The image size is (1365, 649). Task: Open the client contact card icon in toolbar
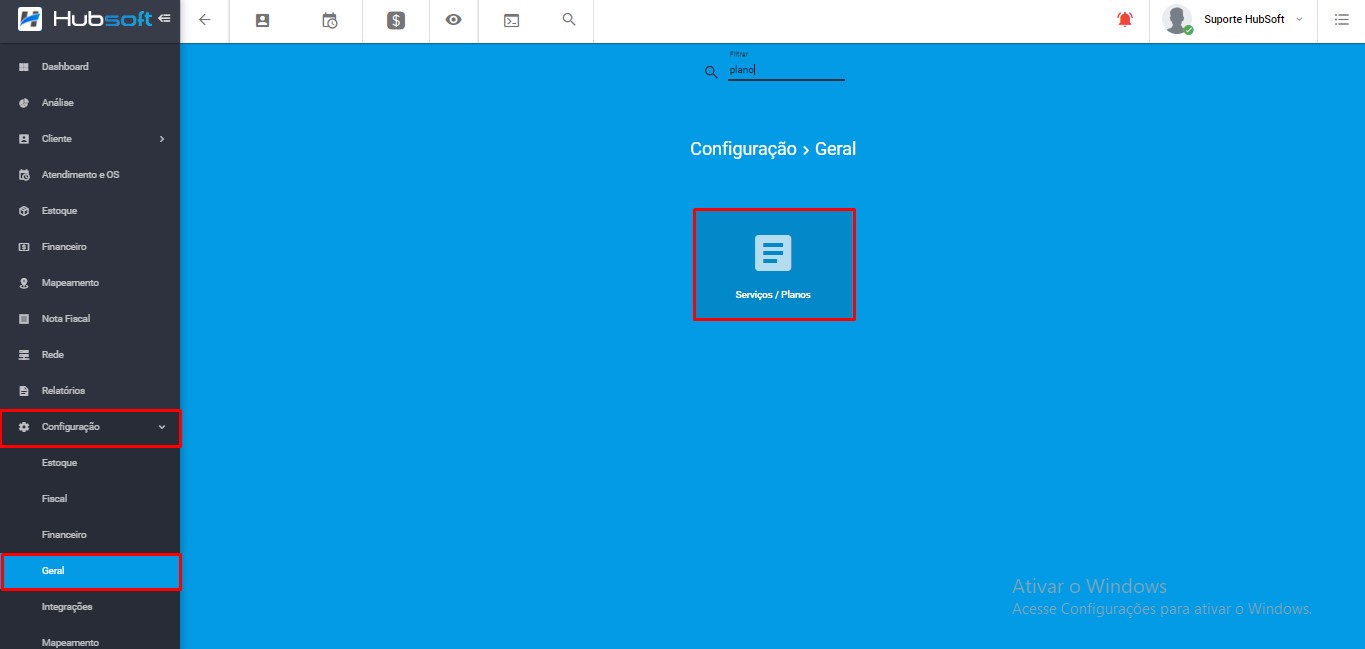(x=263, y=20)
